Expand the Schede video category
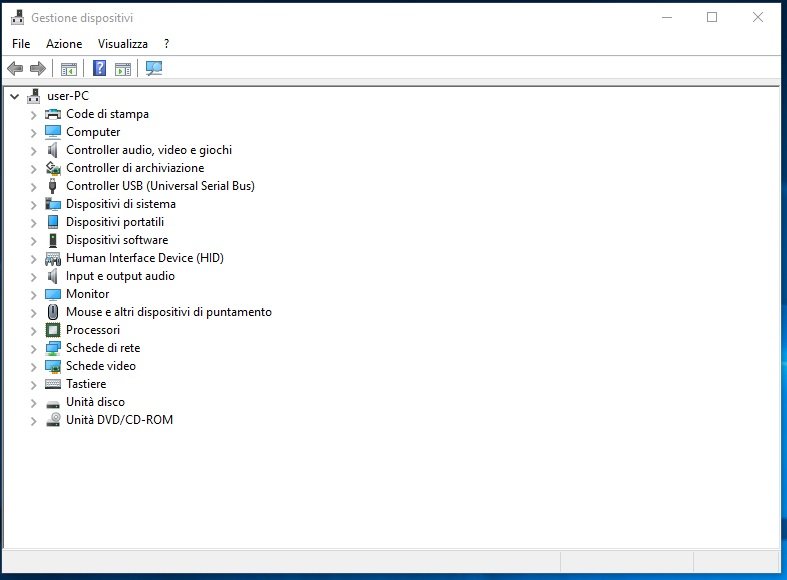The height and width of the screenshot is (580, 787). tap(34, 367)
